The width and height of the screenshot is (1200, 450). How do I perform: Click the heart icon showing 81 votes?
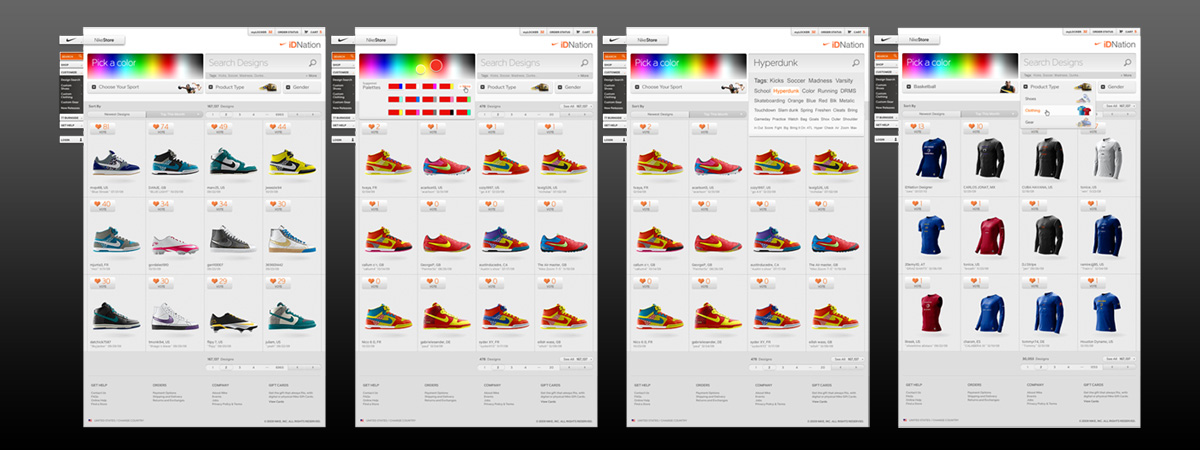coord(99,127)
